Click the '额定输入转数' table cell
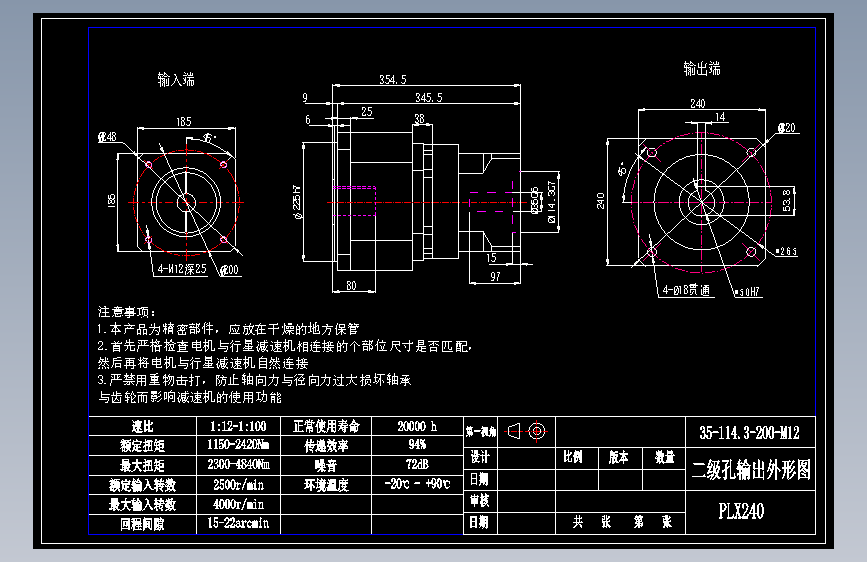This screenshot has width=867, height=562. tap(143, 485)
